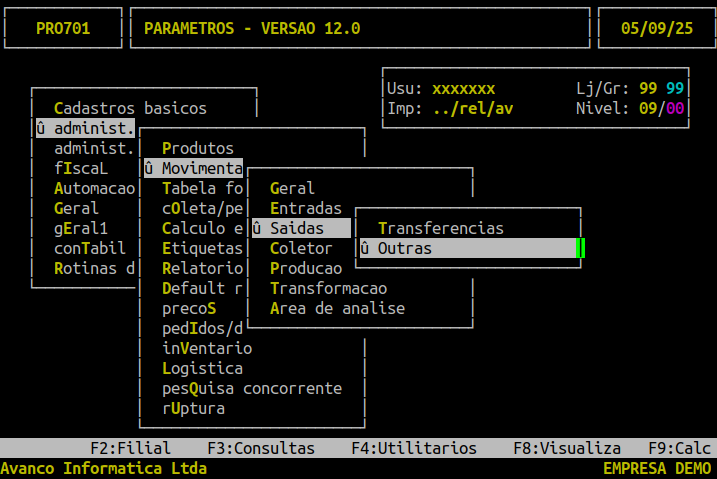Select Transformacao submenu entry

click(x=328, y=288)
